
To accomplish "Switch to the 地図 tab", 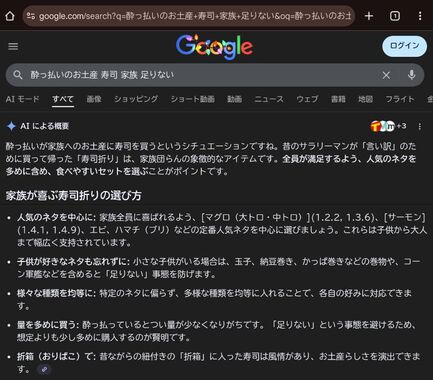I will 365,99.
